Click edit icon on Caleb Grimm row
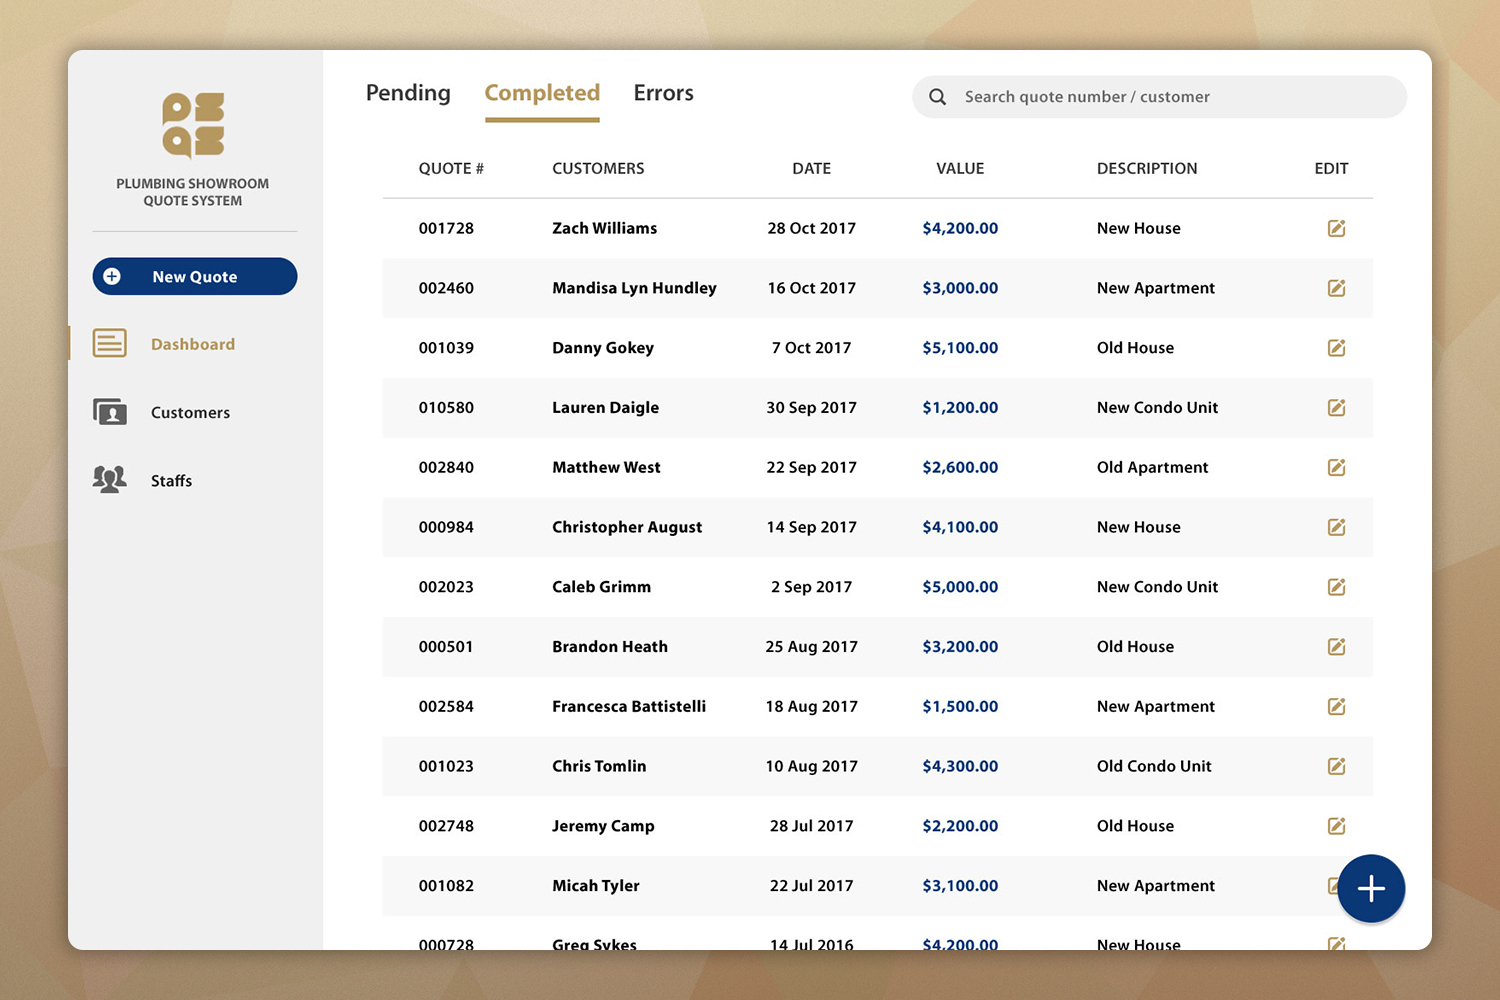 pos(1336,587)
